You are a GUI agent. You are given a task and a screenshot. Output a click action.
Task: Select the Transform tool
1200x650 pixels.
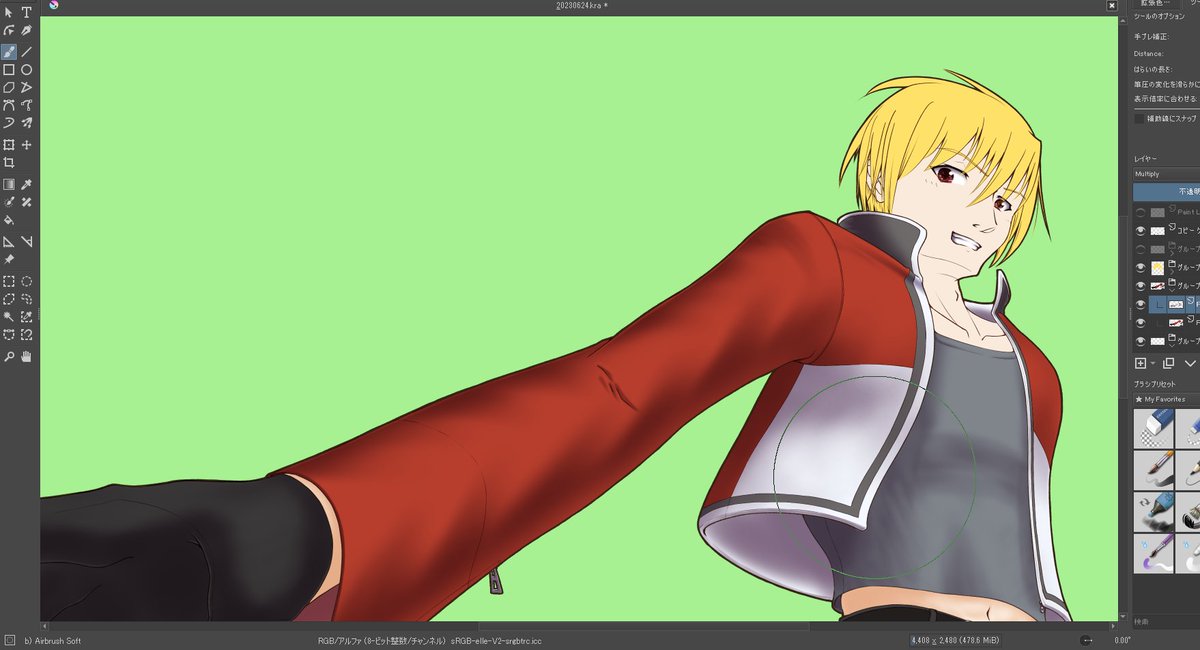pyautogui.click(x=9, y=145)
